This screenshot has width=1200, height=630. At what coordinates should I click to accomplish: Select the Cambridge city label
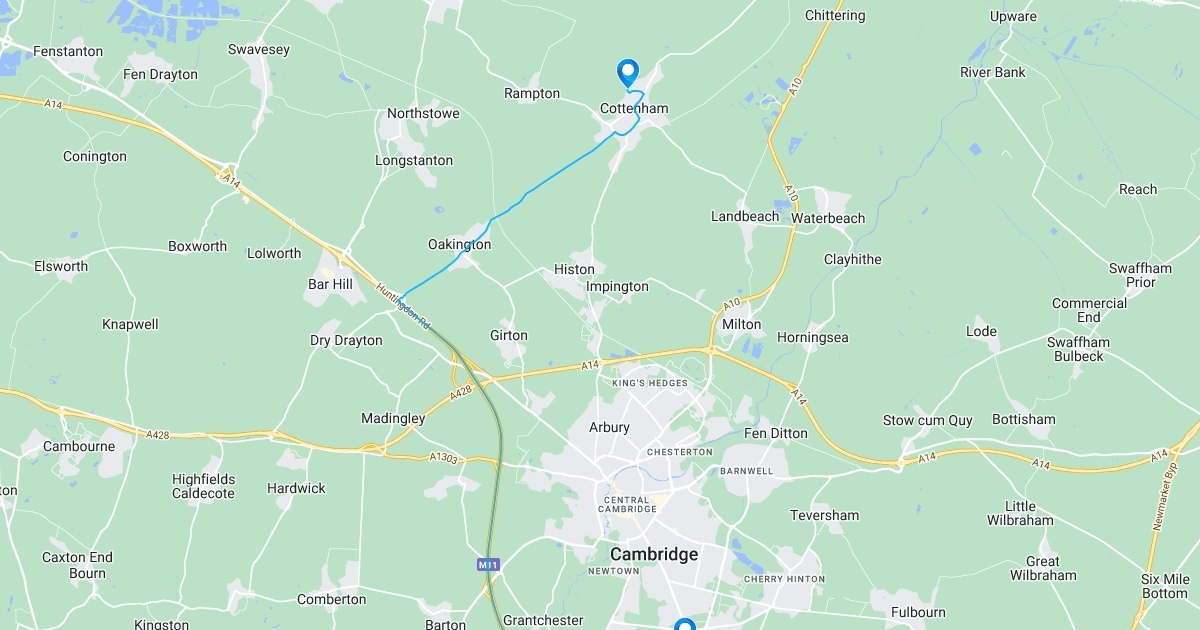coord(654,554)
